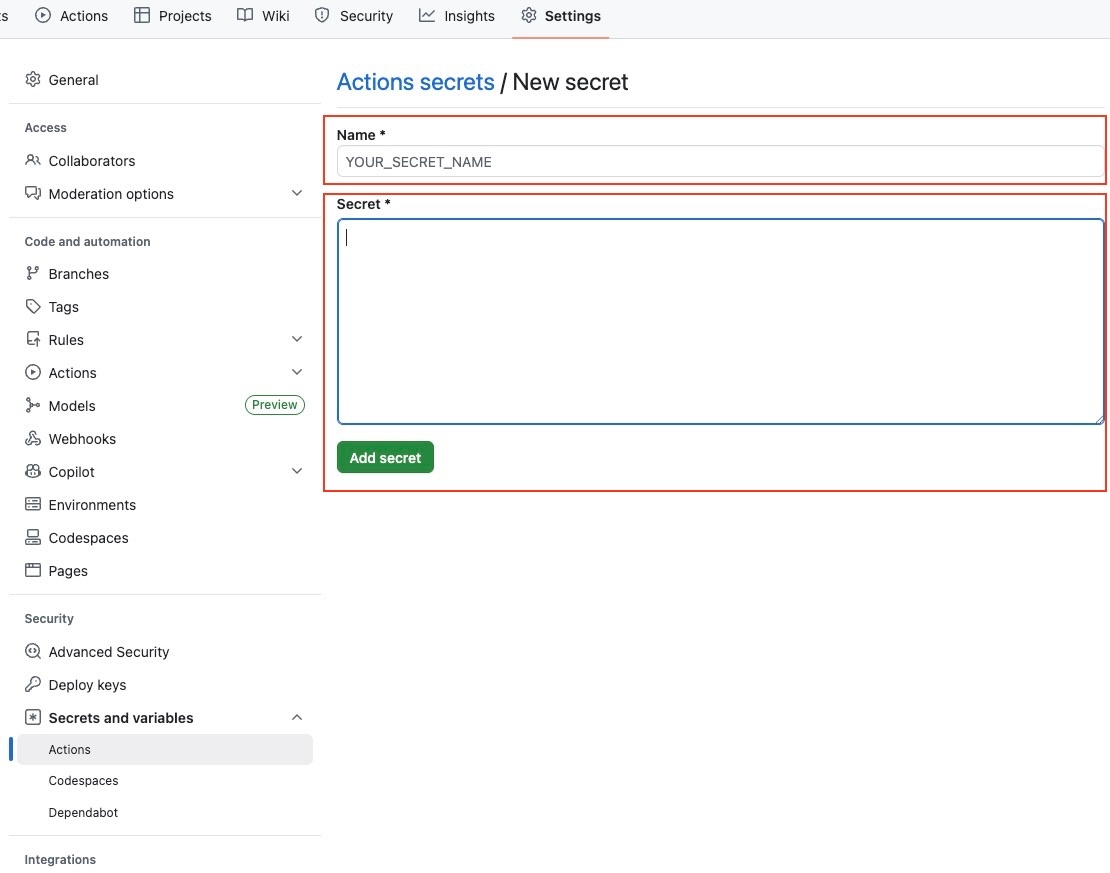Click the Tags icon in sidebar
The image size is (1110, 873).
coord(33,307)
